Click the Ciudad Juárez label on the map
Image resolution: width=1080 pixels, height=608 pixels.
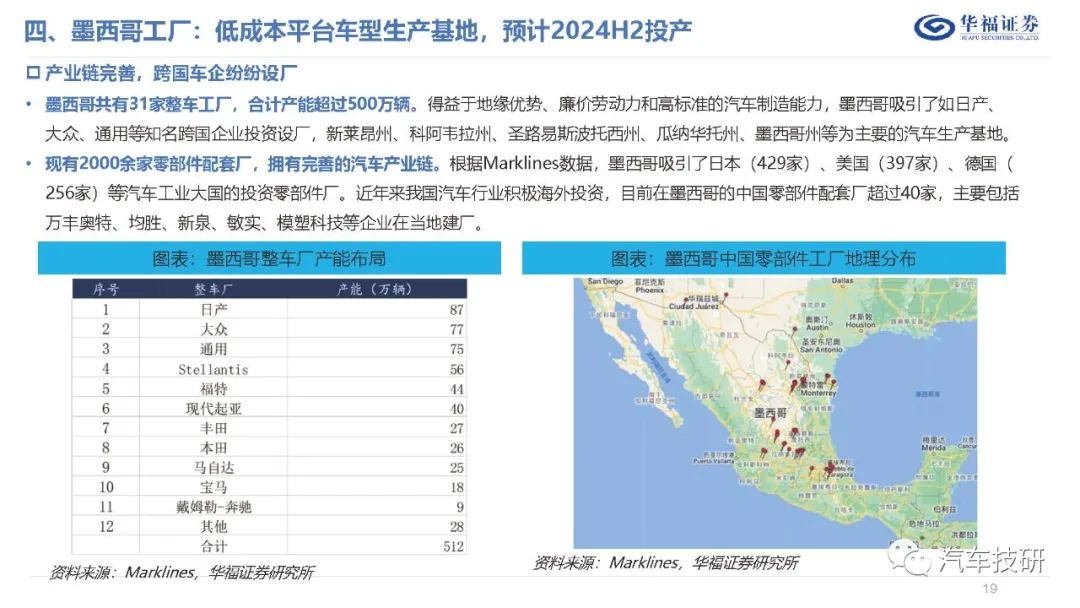click(694, 306)
